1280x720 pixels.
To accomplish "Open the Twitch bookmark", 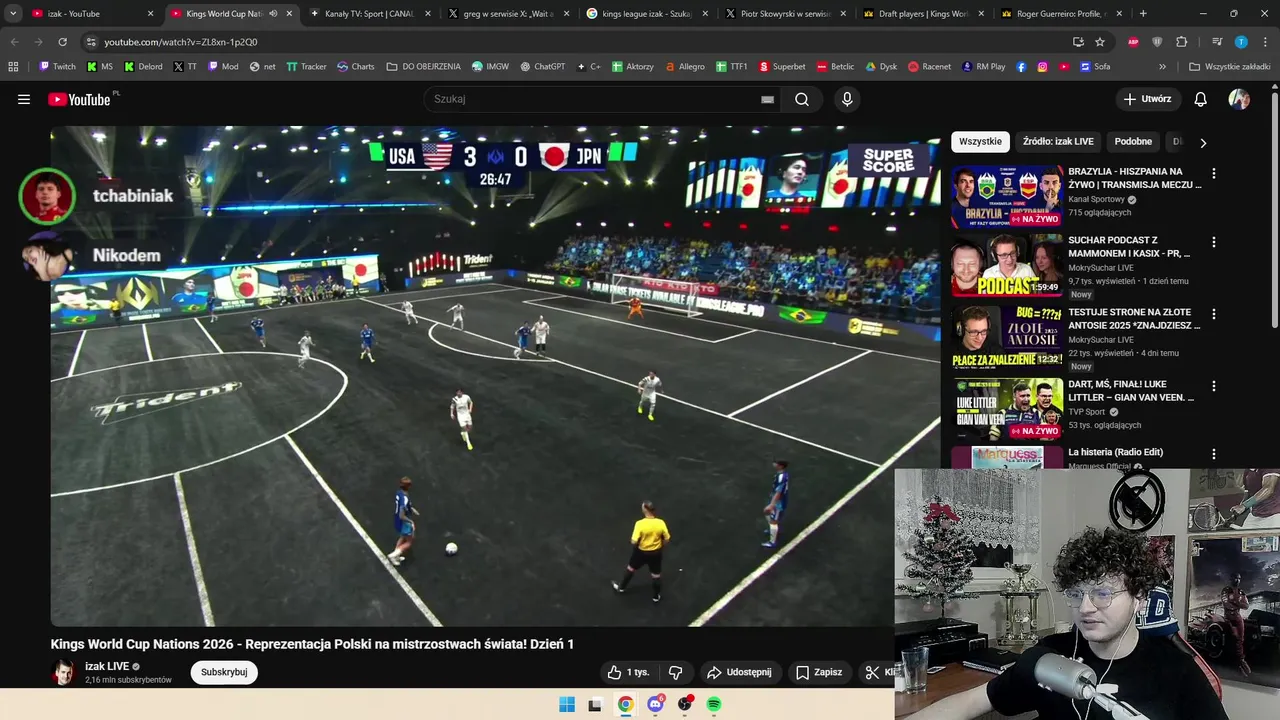I will (57, 67).
